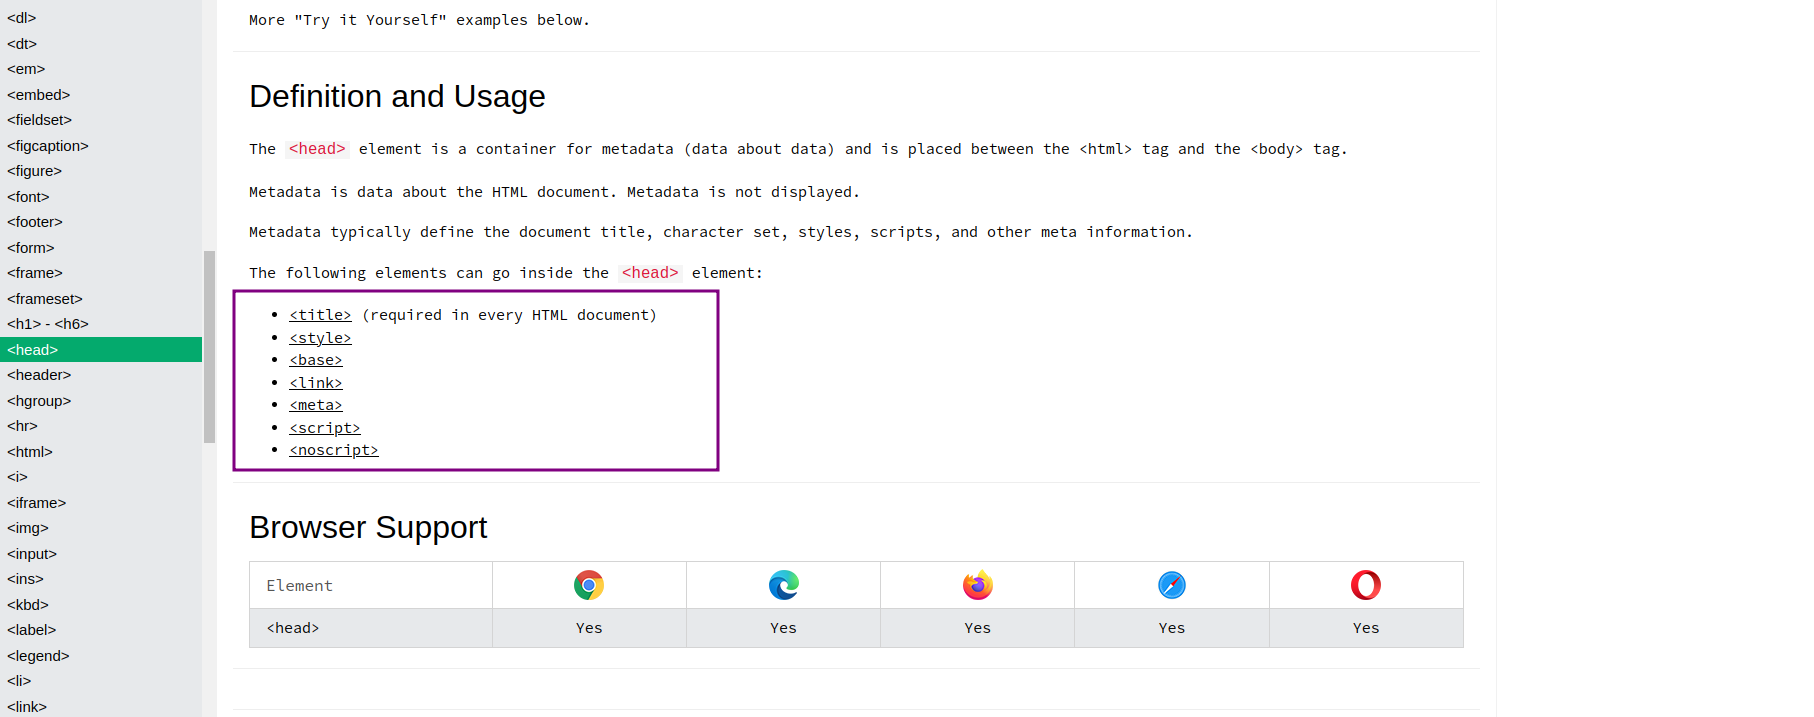This screenshot has height=717, width=1814.
Task: Follow the <base> element link
Action: [x=316, y=360]
